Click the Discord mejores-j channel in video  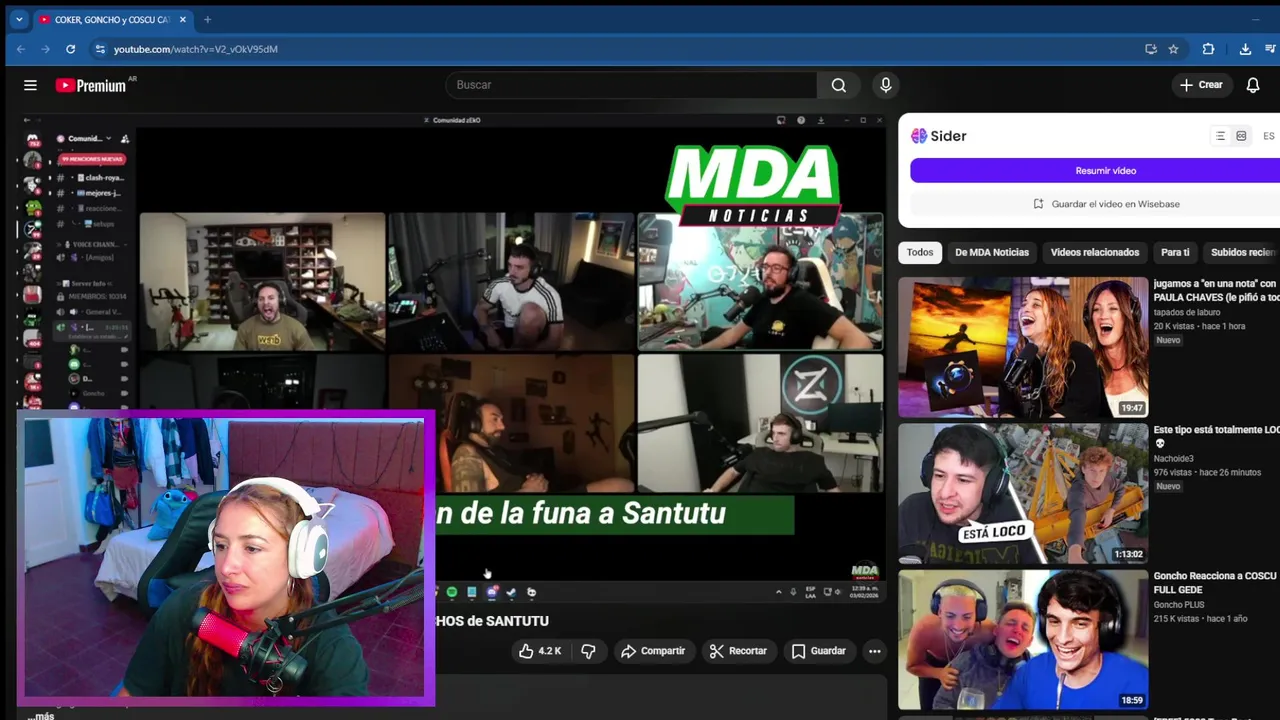tap(97, 193)
